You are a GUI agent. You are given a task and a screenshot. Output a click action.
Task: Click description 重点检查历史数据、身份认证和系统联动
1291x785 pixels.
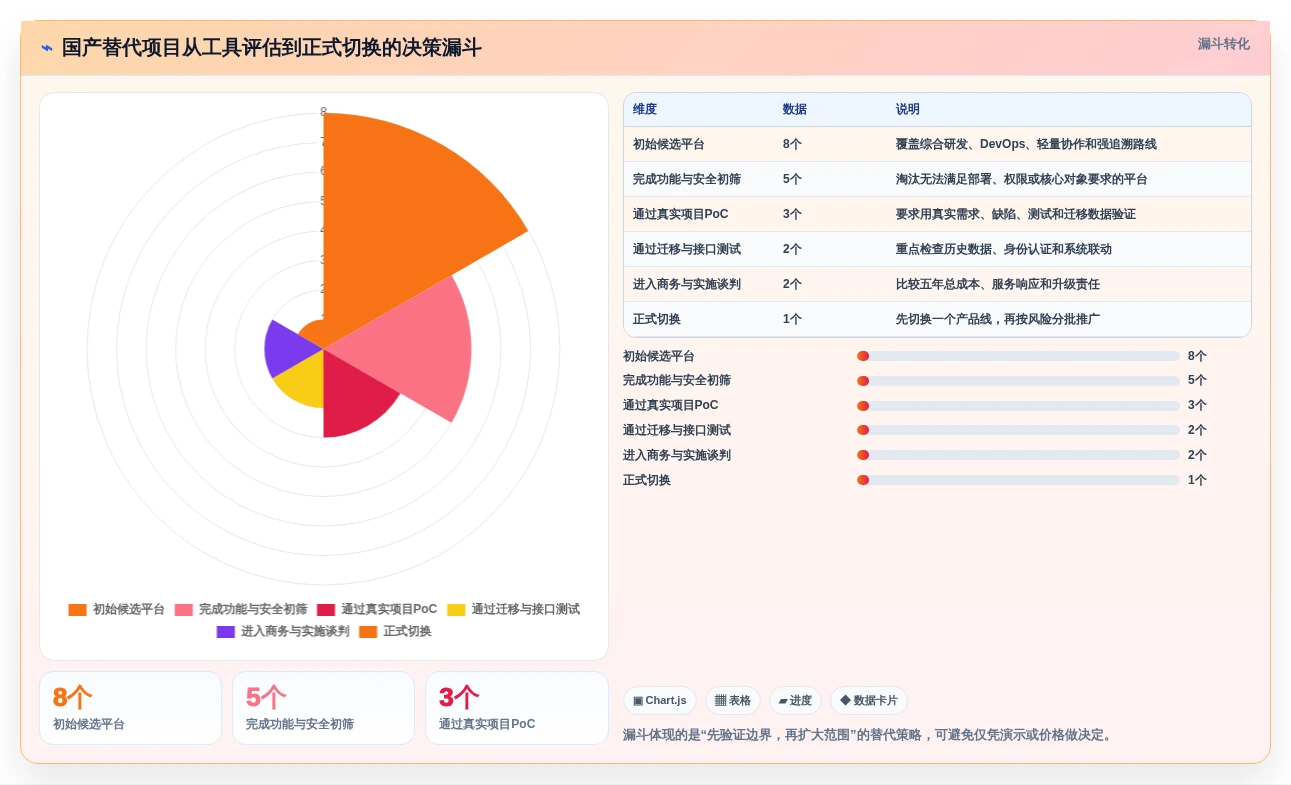(x=1004, y=249)
